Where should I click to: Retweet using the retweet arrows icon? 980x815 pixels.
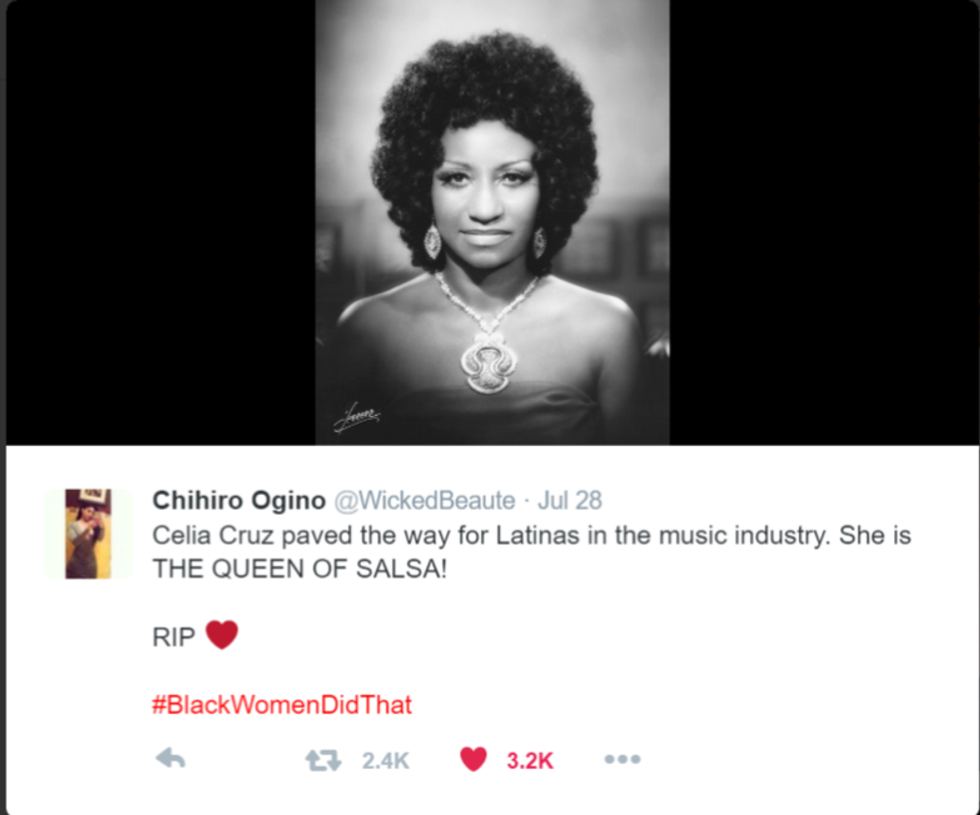[x=323, y=760]
